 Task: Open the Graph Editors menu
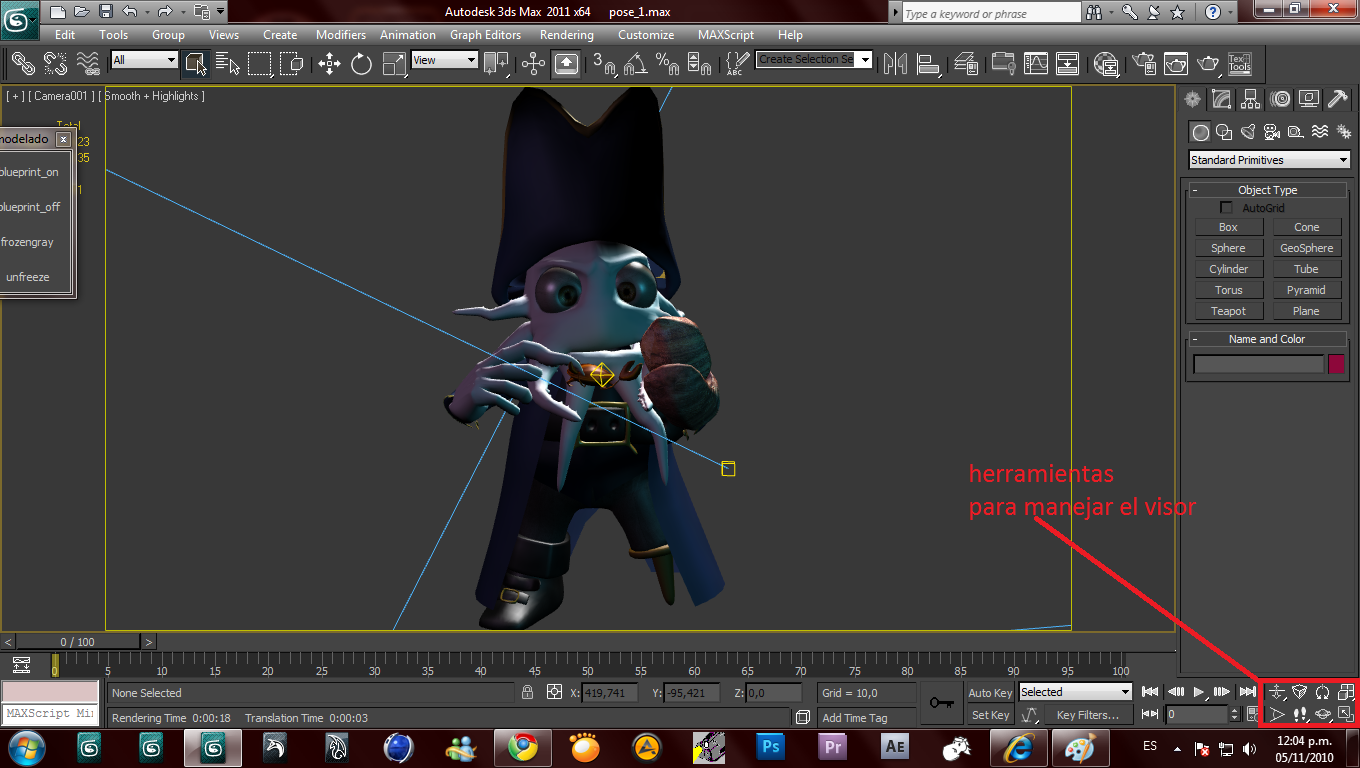[485, 35]
